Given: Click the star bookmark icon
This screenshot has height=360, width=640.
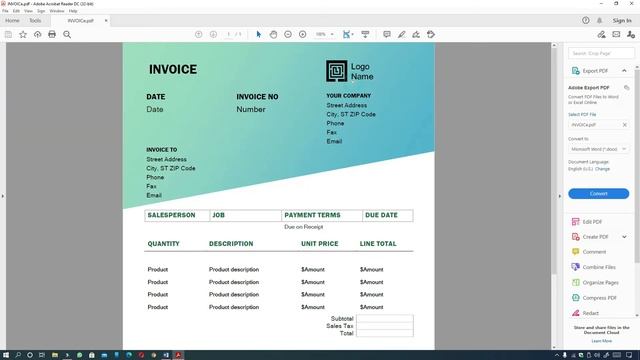Looking at the screenshot, I should [23, 35].
